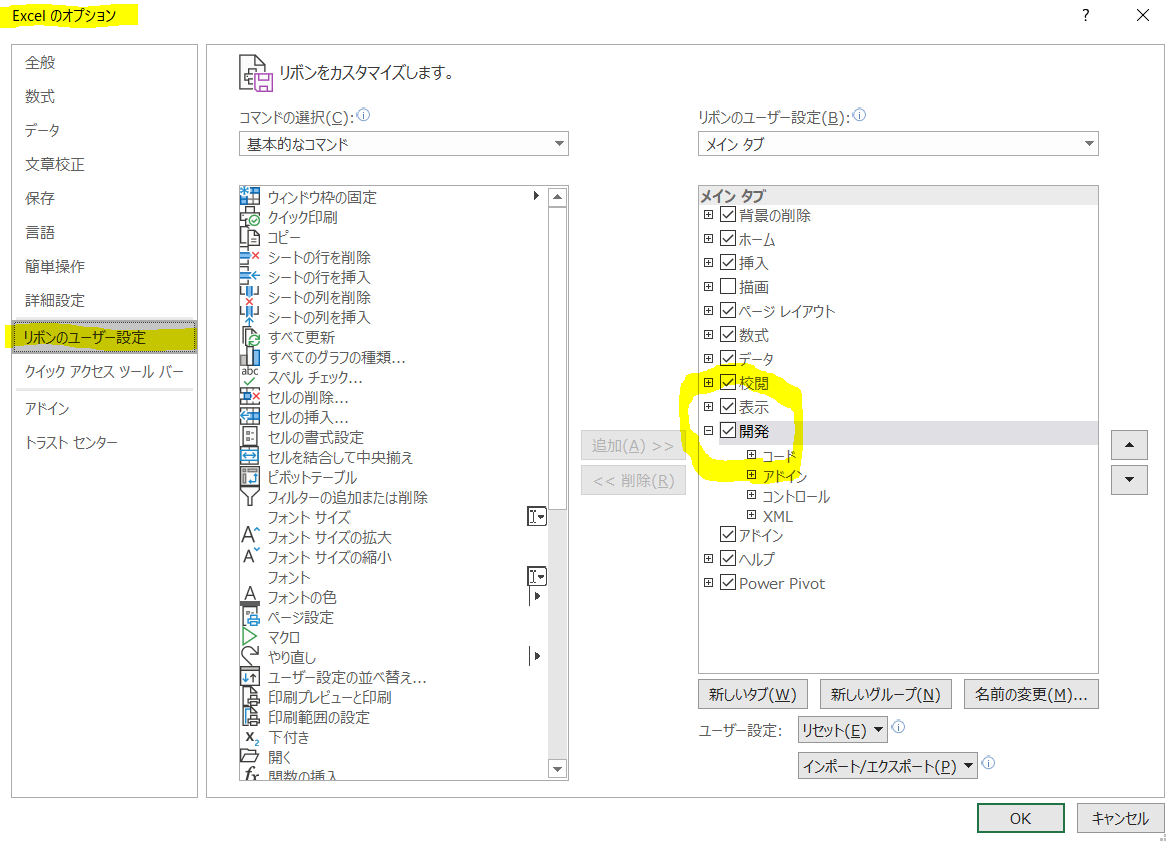The width and height of the screenshot is (1166, 843).
Task: Click the シートの行を削除 icon
Action: point(250,256)
